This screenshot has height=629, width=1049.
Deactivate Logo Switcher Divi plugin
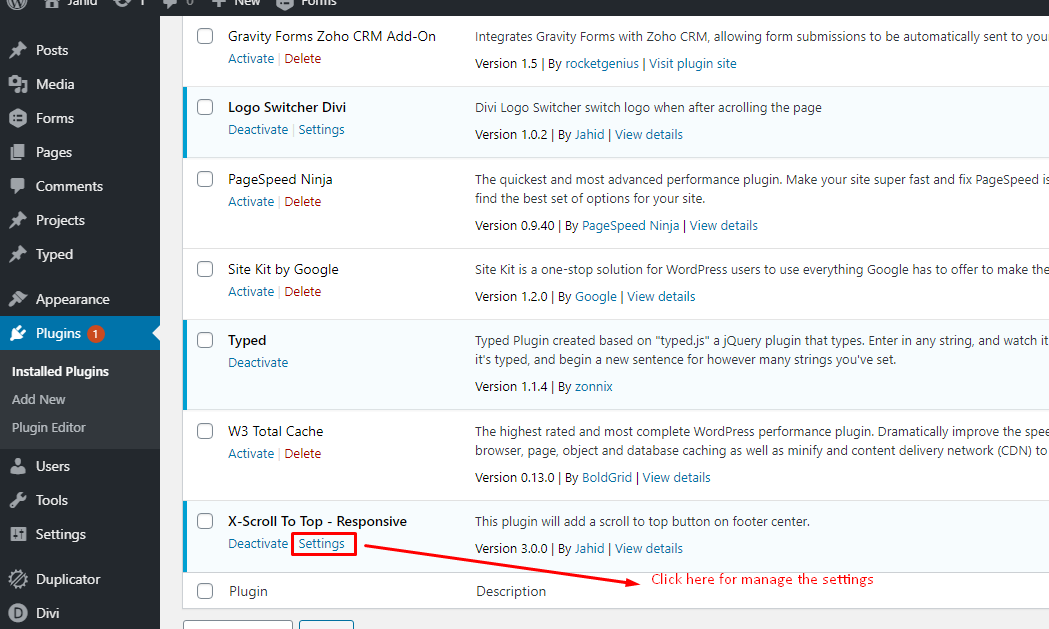(x=258, y=130)
